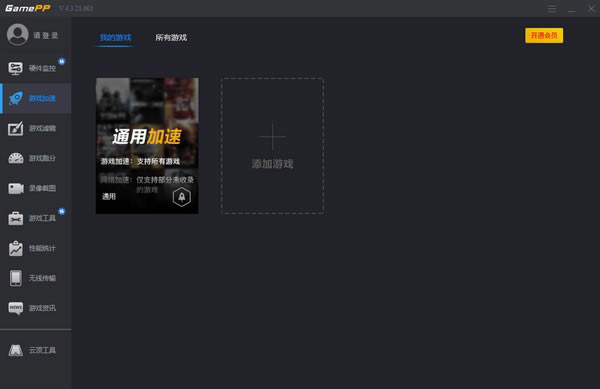Click the yellow 开通会员 button
The height and width of the screenshot is (389, 600).
tap(544, 36)
